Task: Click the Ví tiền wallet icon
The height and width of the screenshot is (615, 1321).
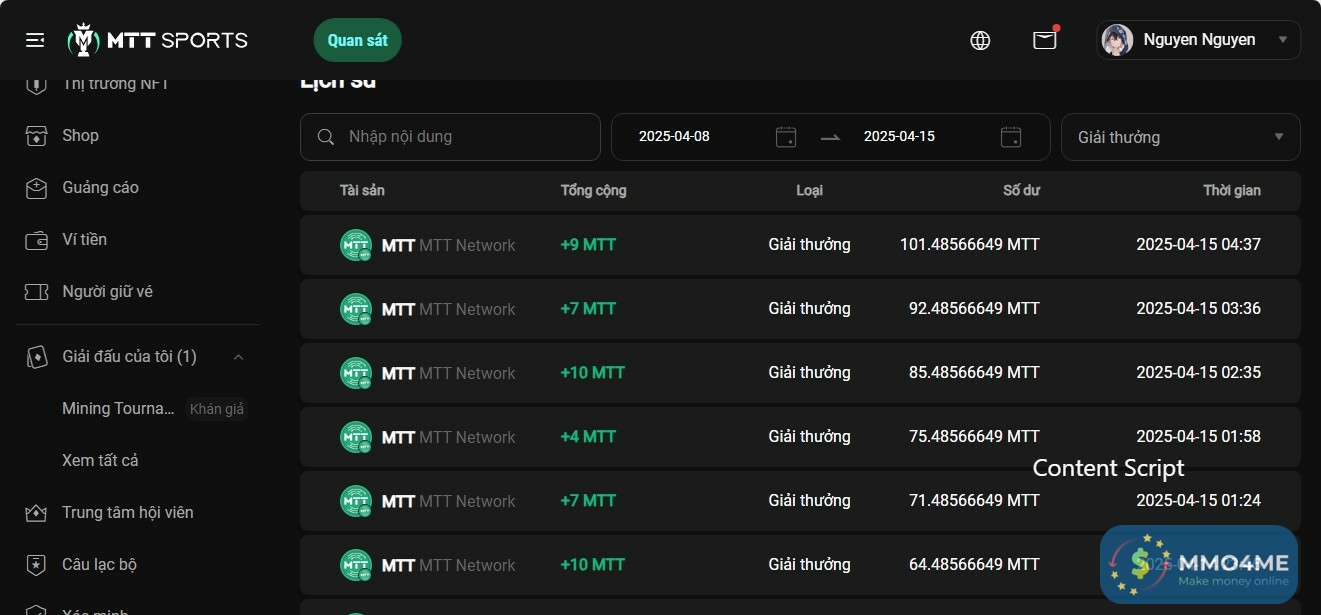Action: coord(37,240)
